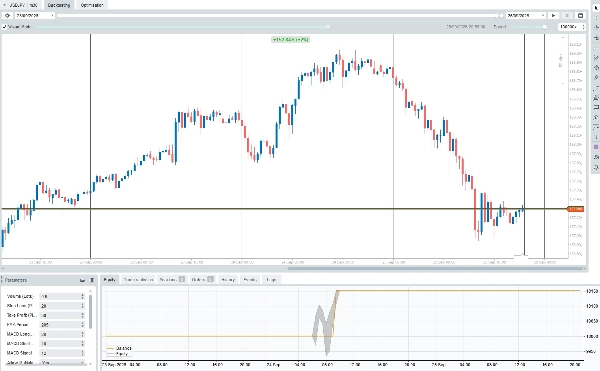Click the orange current price label
The width and height of the screenshot is (600, 371).
click(x=576, y=209)
